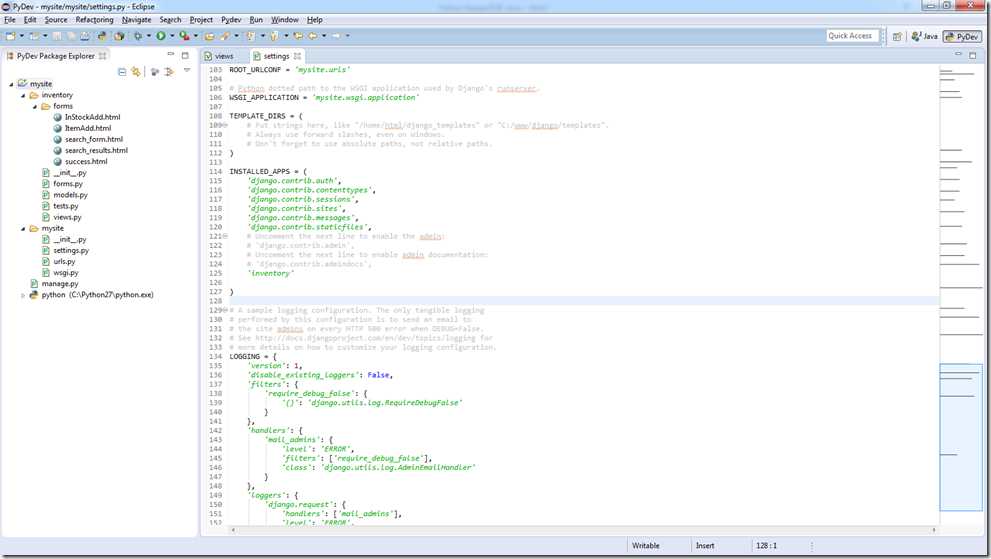Select search_results.html in the tree
991x559 pixels.
96,150
